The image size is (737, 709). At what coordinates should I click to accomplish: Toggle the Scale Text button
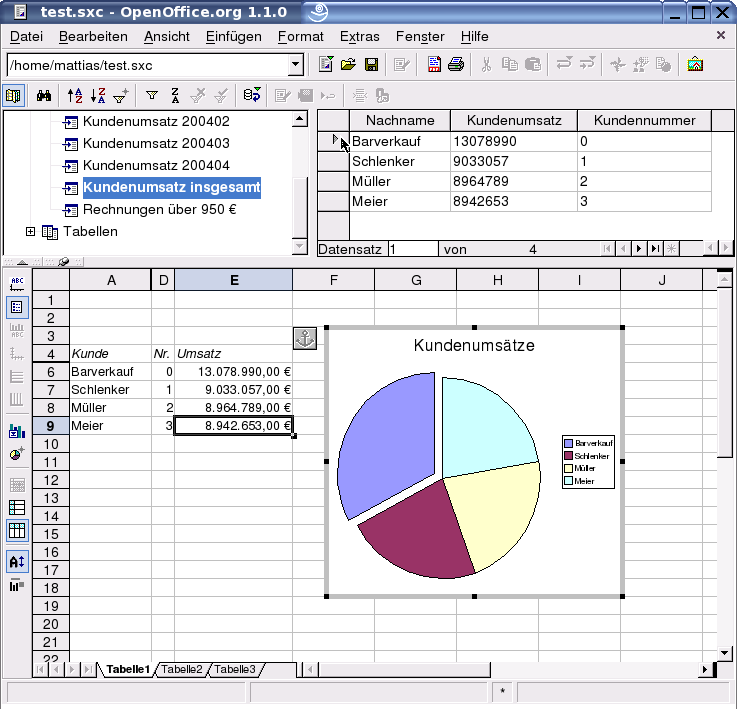pos(17,562)
